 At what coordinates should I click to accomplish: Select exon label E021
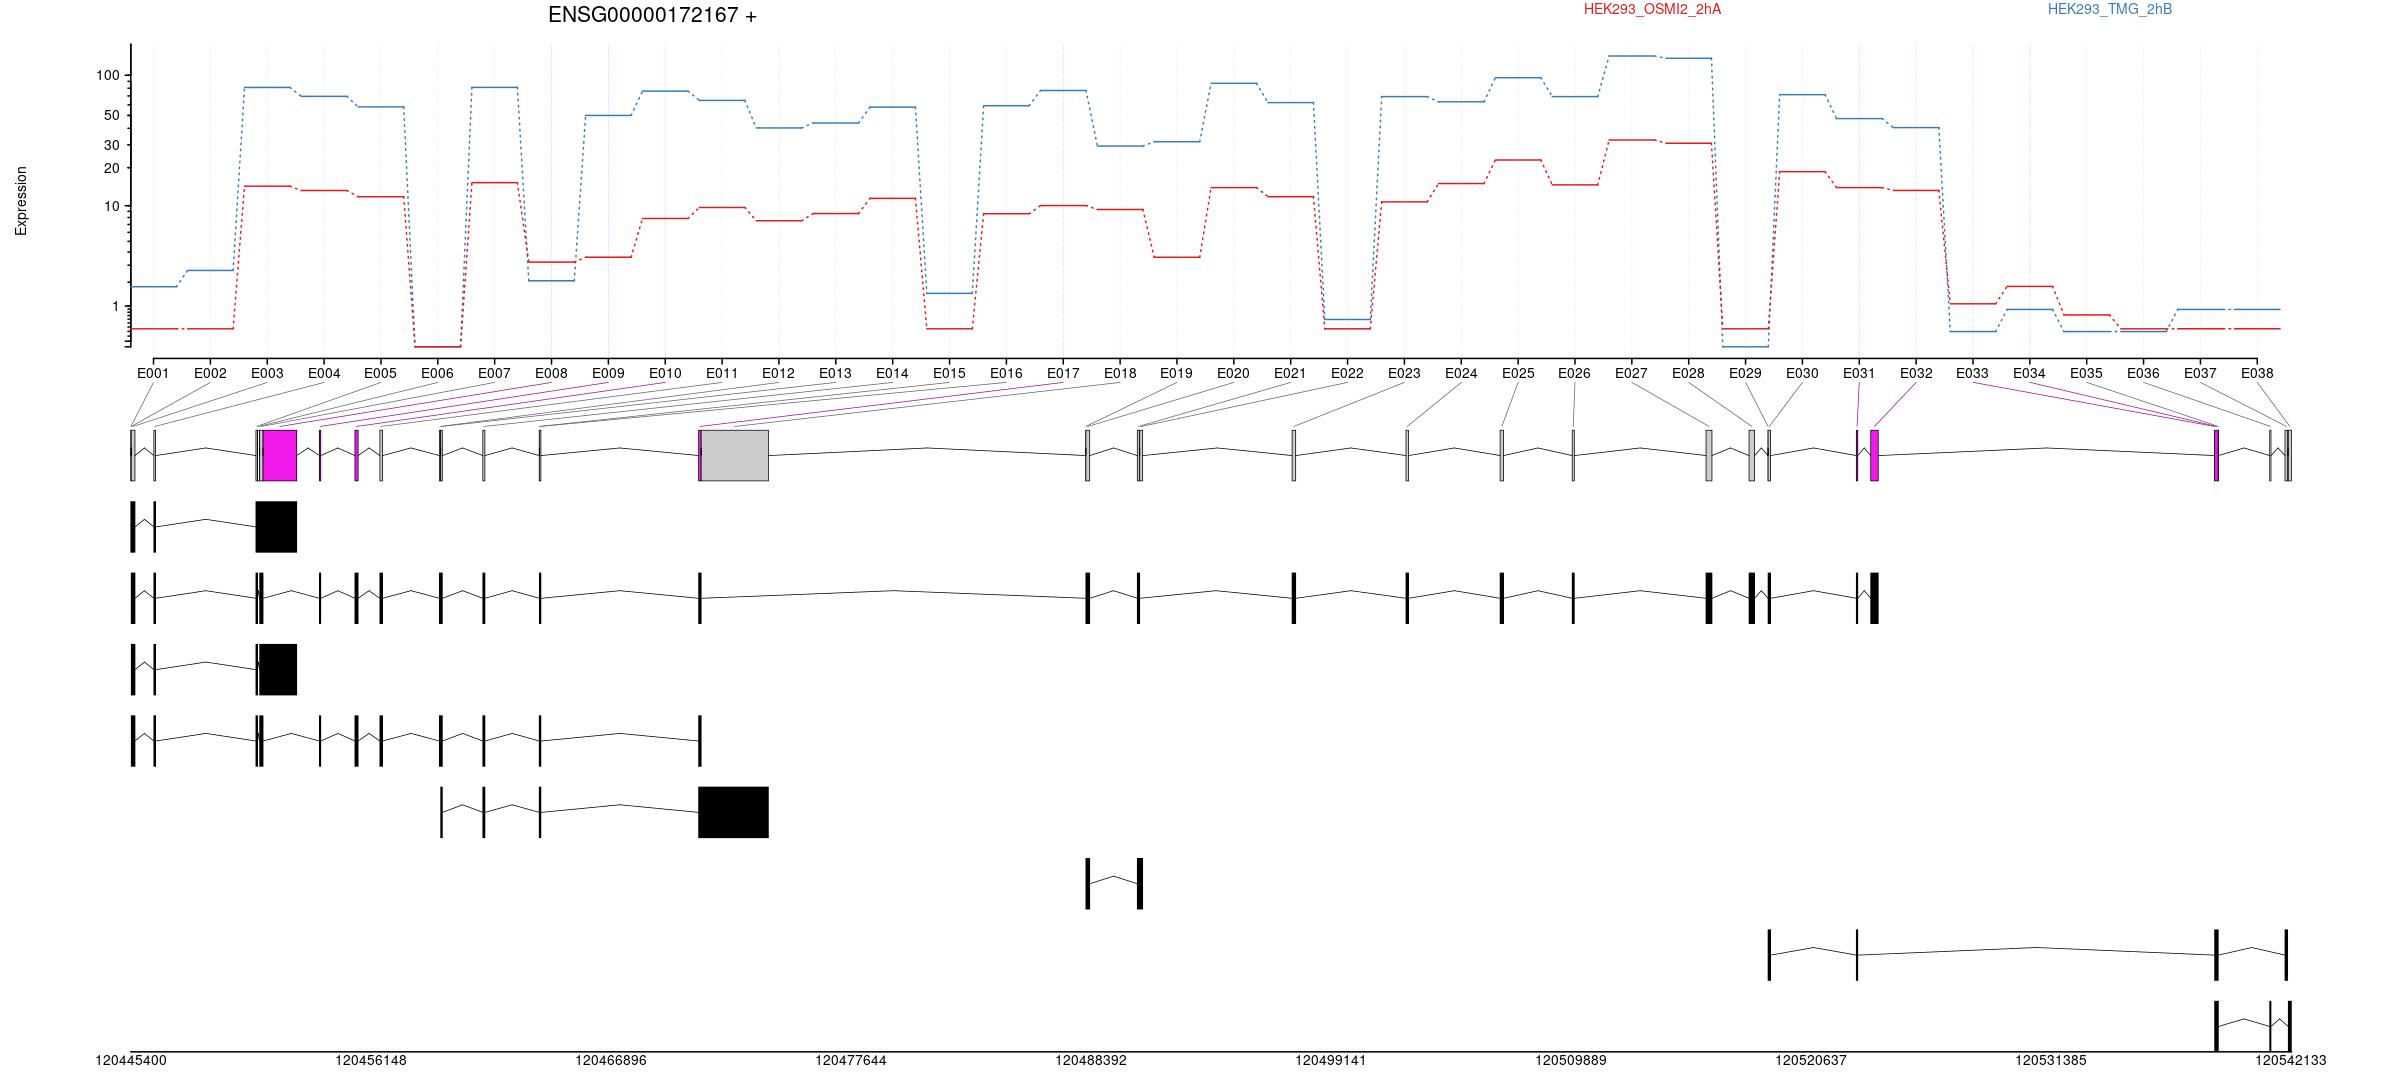(1290, 373)
